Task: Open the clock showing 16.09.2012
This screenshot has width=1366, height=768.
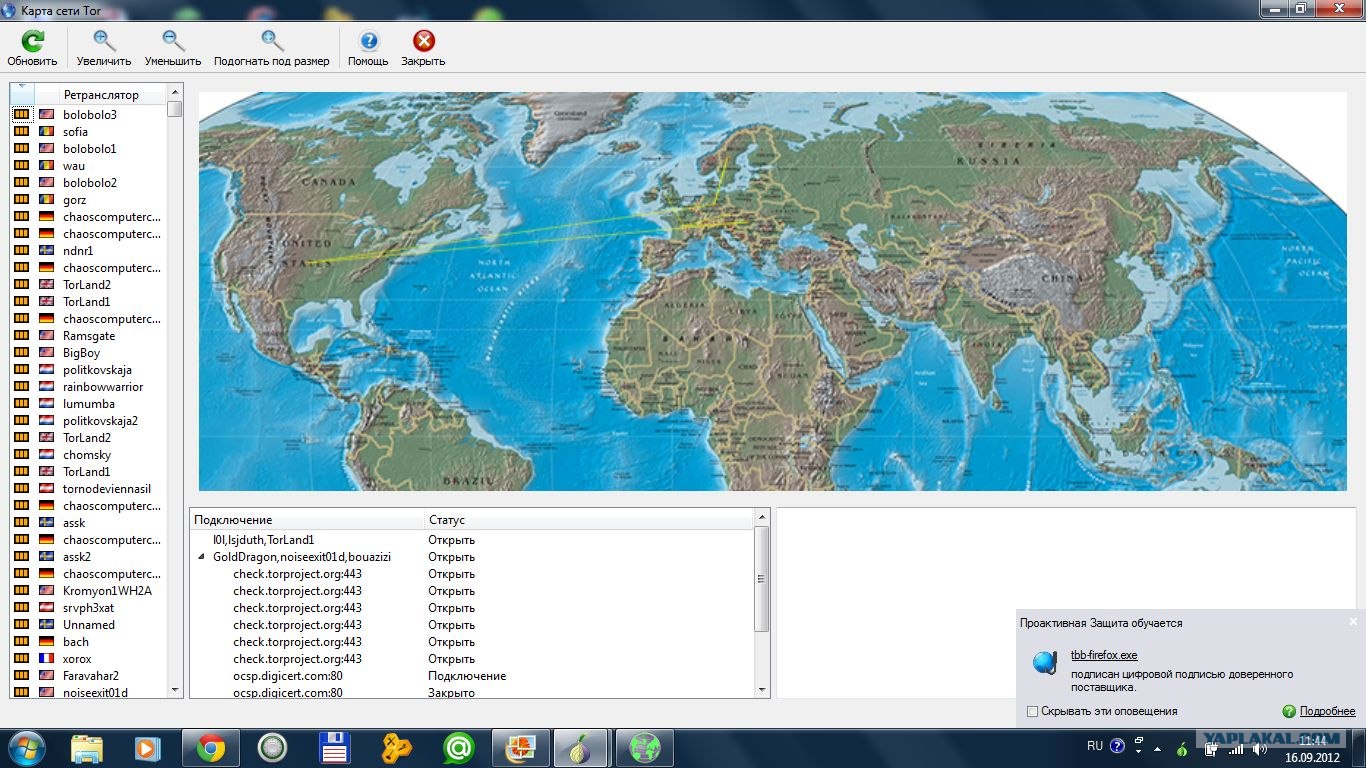Action: [x=1312, y=748]
